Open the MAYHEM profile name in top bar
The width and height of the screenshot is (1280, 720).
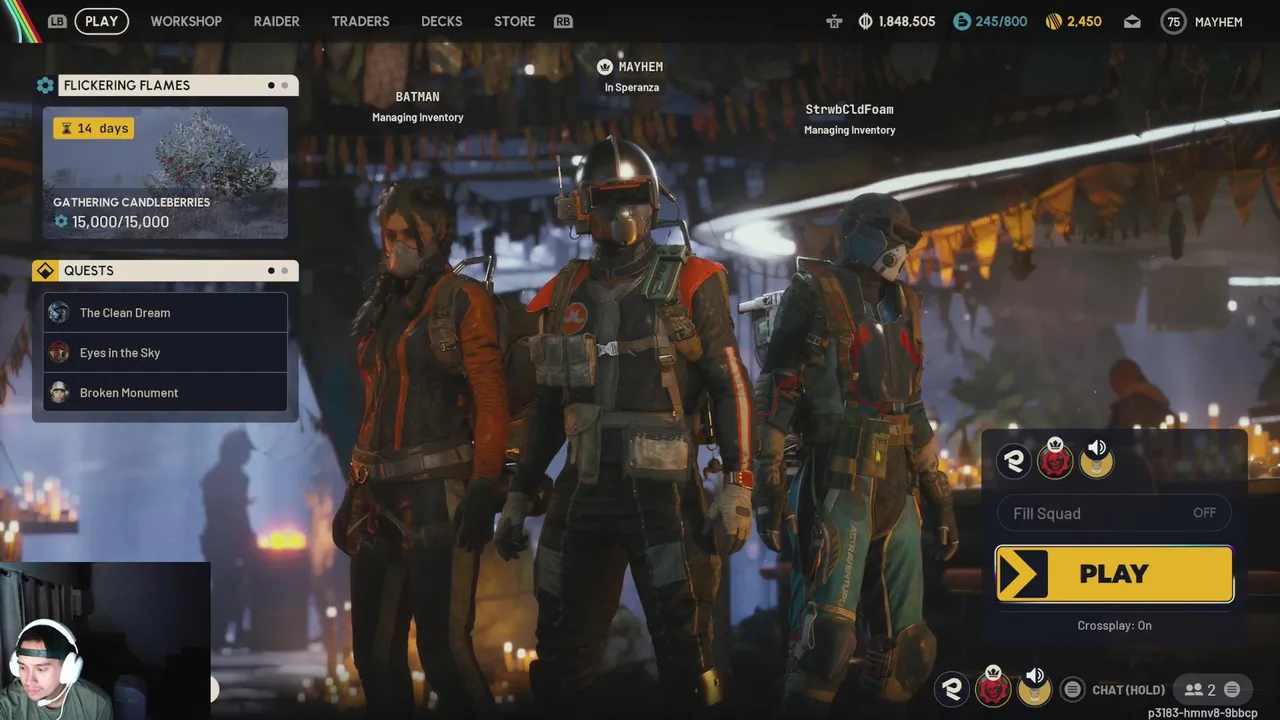pyautogui.click(x=1218, y=21)
